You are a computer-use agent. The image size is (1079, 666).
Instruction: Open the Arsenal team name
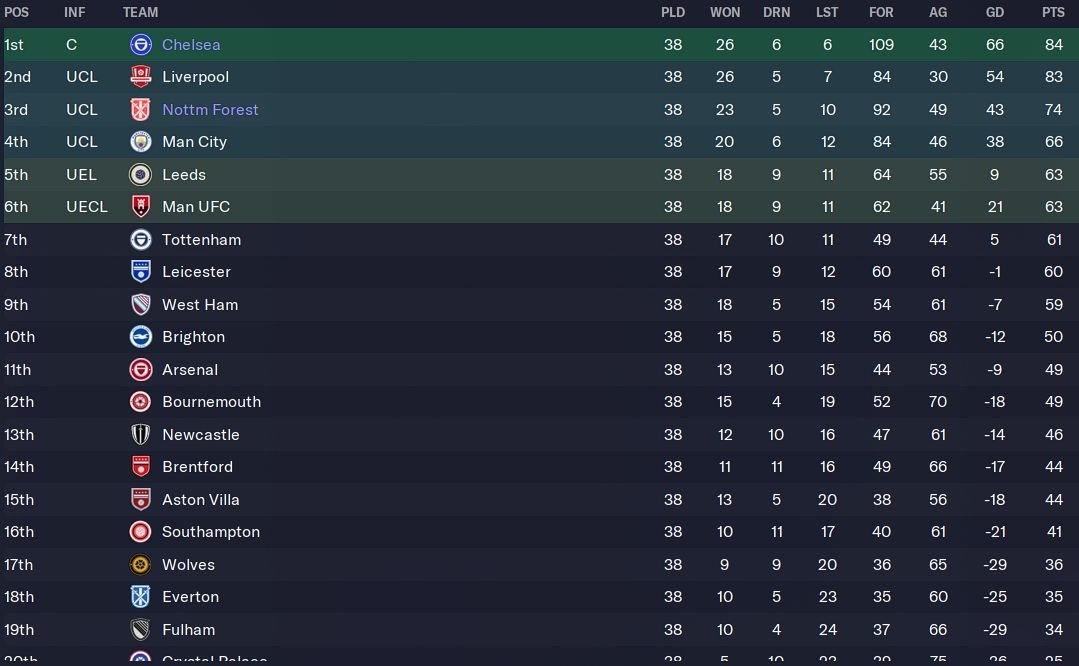[190, 370]
